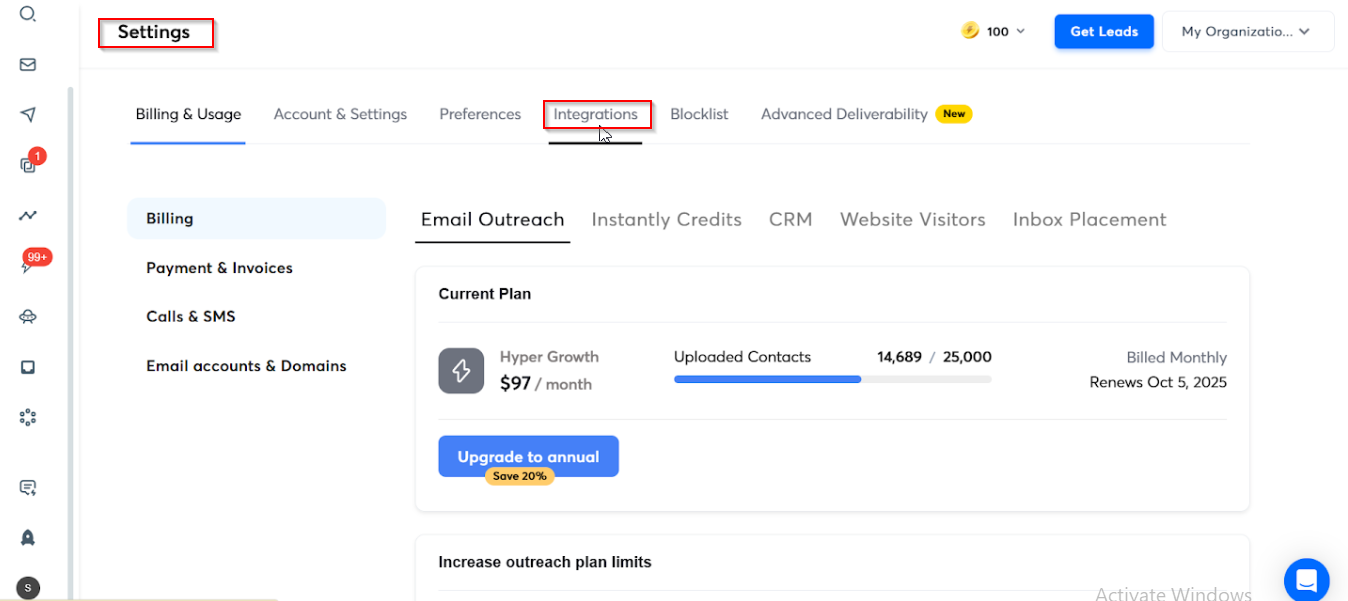Viewport: 1348px width, 601px height.
Task: Click the user avatar S in sidebar
Action: coord(28,588)
